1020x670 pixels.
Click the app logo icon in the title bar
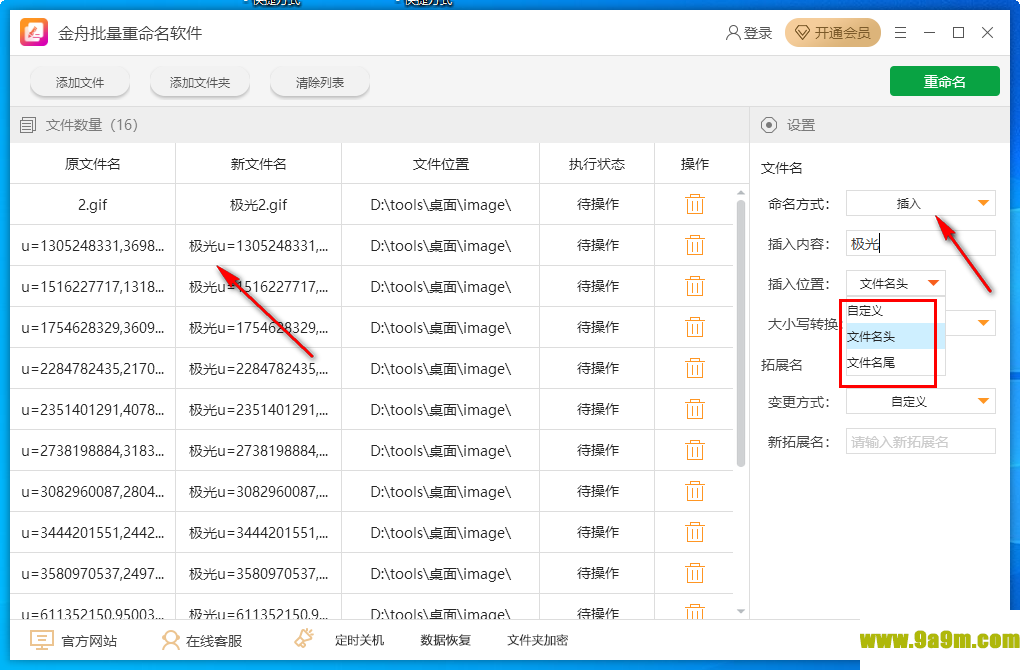click(34, 33)
